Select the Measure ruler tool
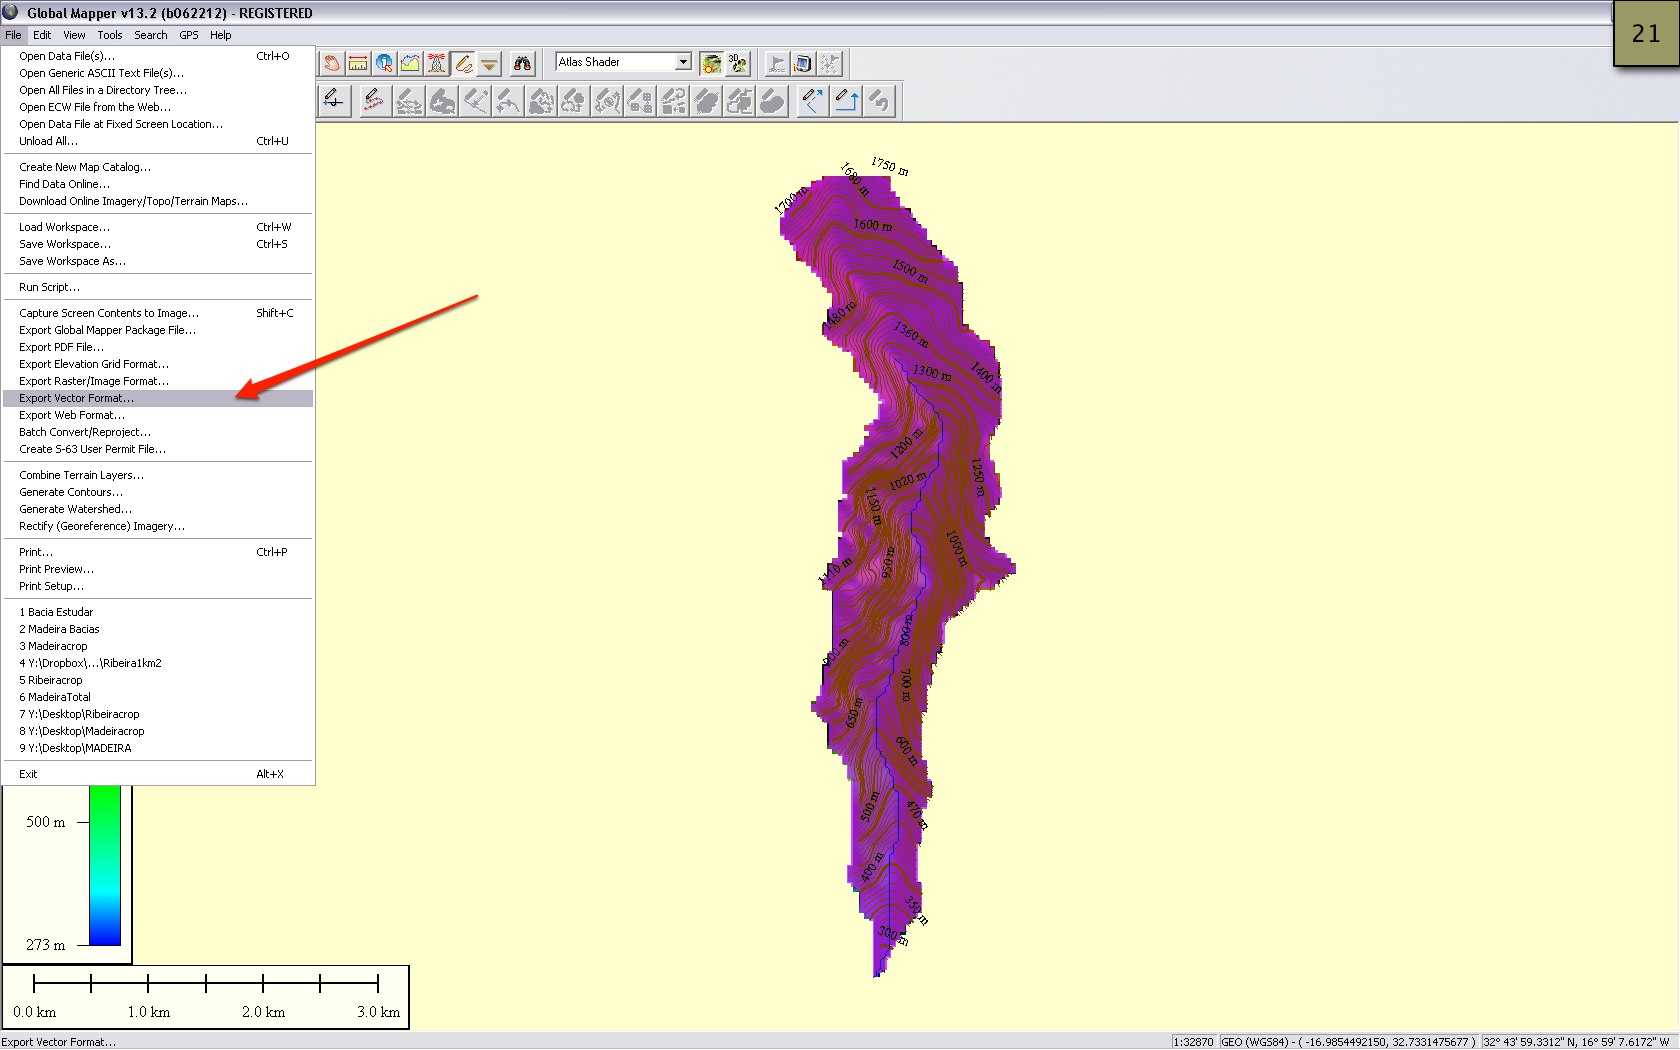This screenshot has width=1680, height=1050. (x=358, y=63)
